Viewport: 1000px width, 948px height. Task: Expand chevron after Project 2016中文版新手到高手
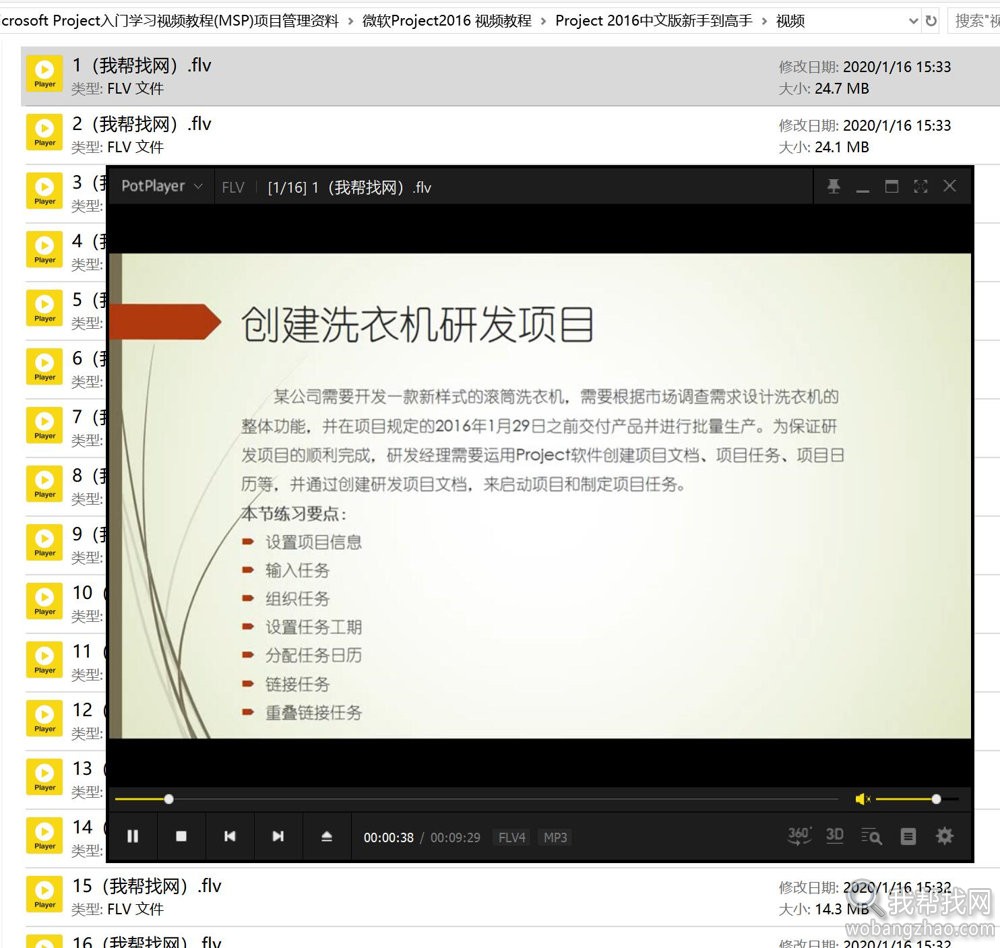click(764, 21)
